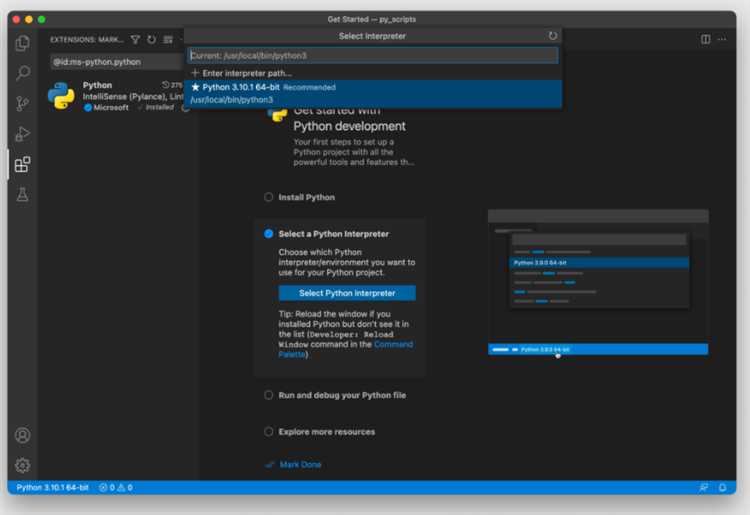Open the Testing flask view
Screen dimensions: 750x515
(22, 195)
